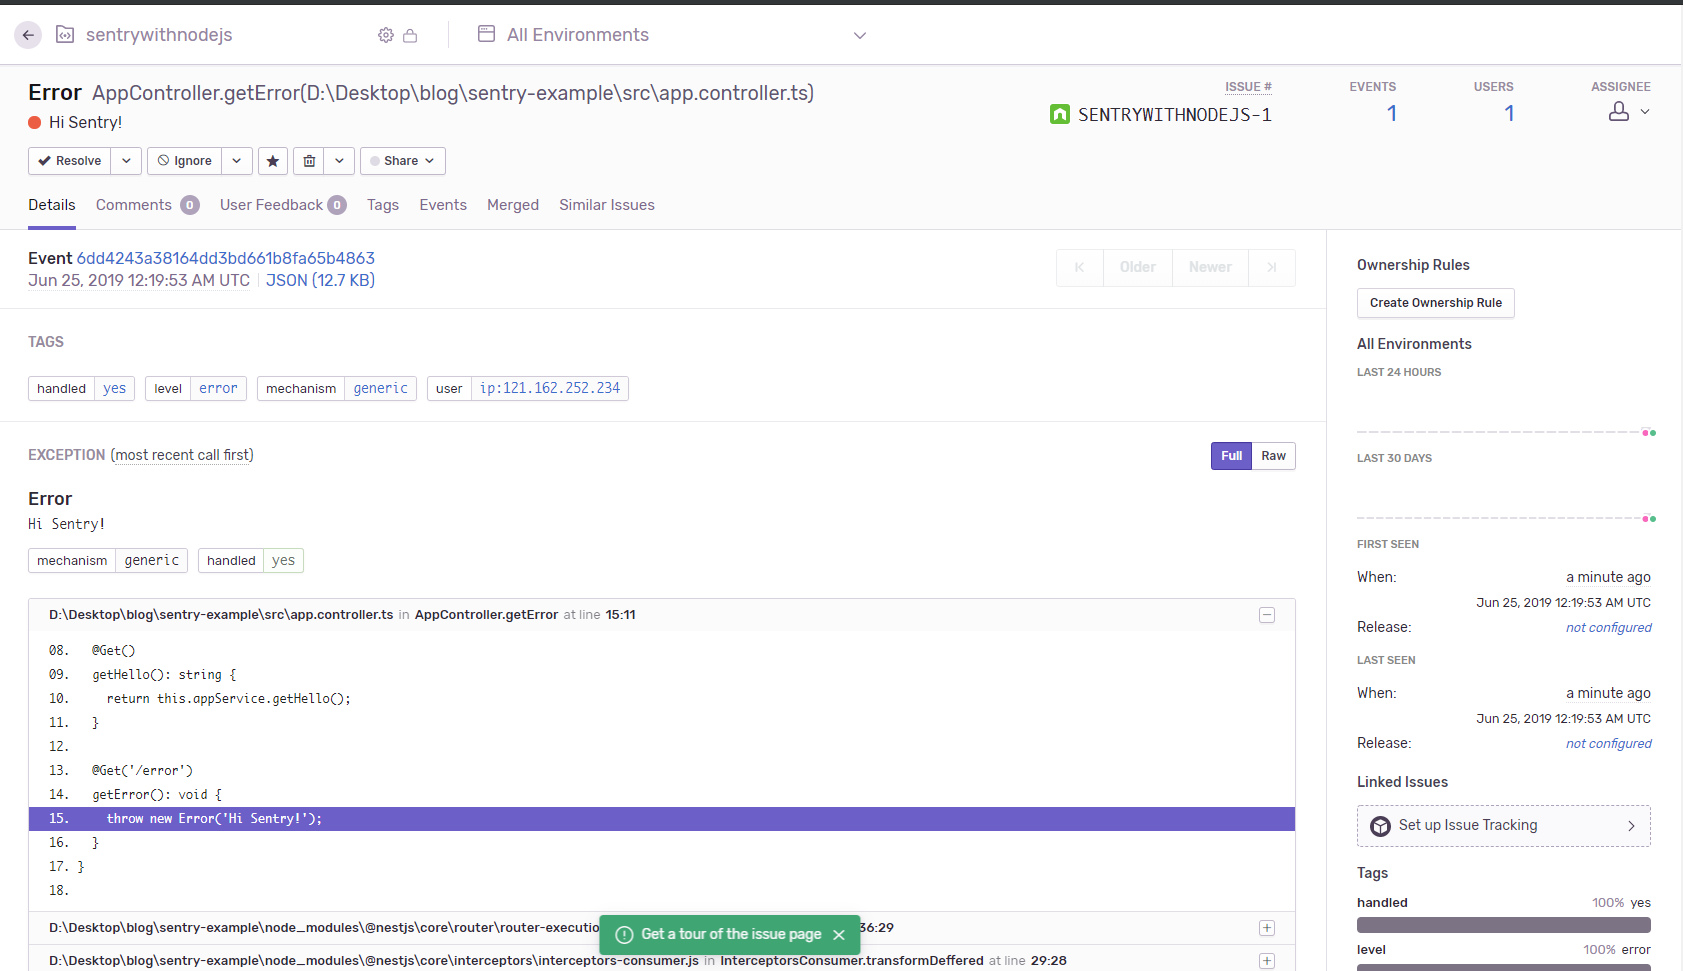This screenshot has height=971, width=1683.
Task: Toggle the most recent call first order
Action: point(182,455)
